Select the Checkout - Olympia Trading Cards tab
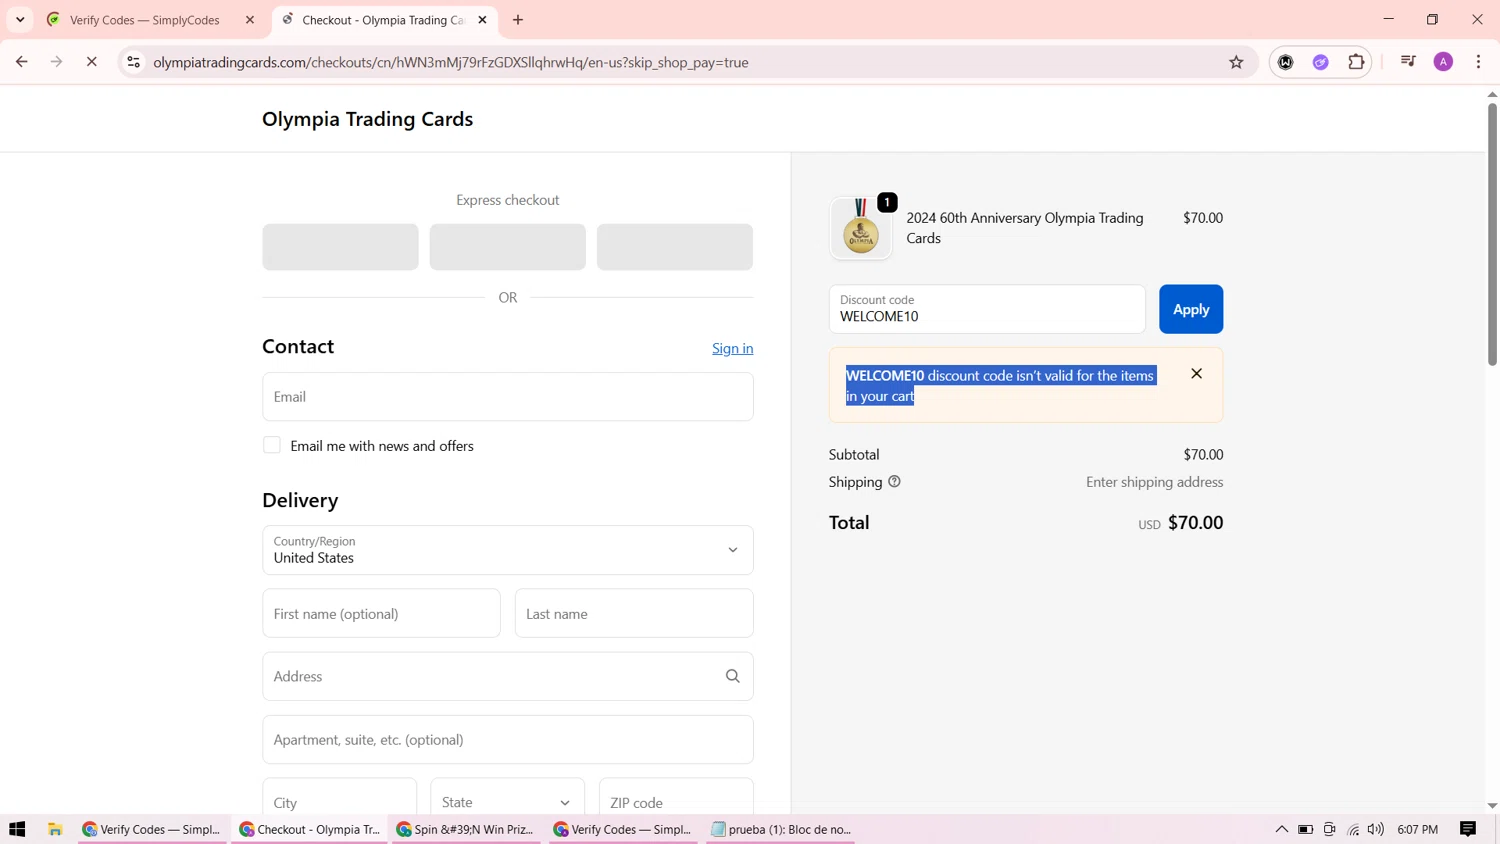 pyautogui.click(x=385, y=20)
